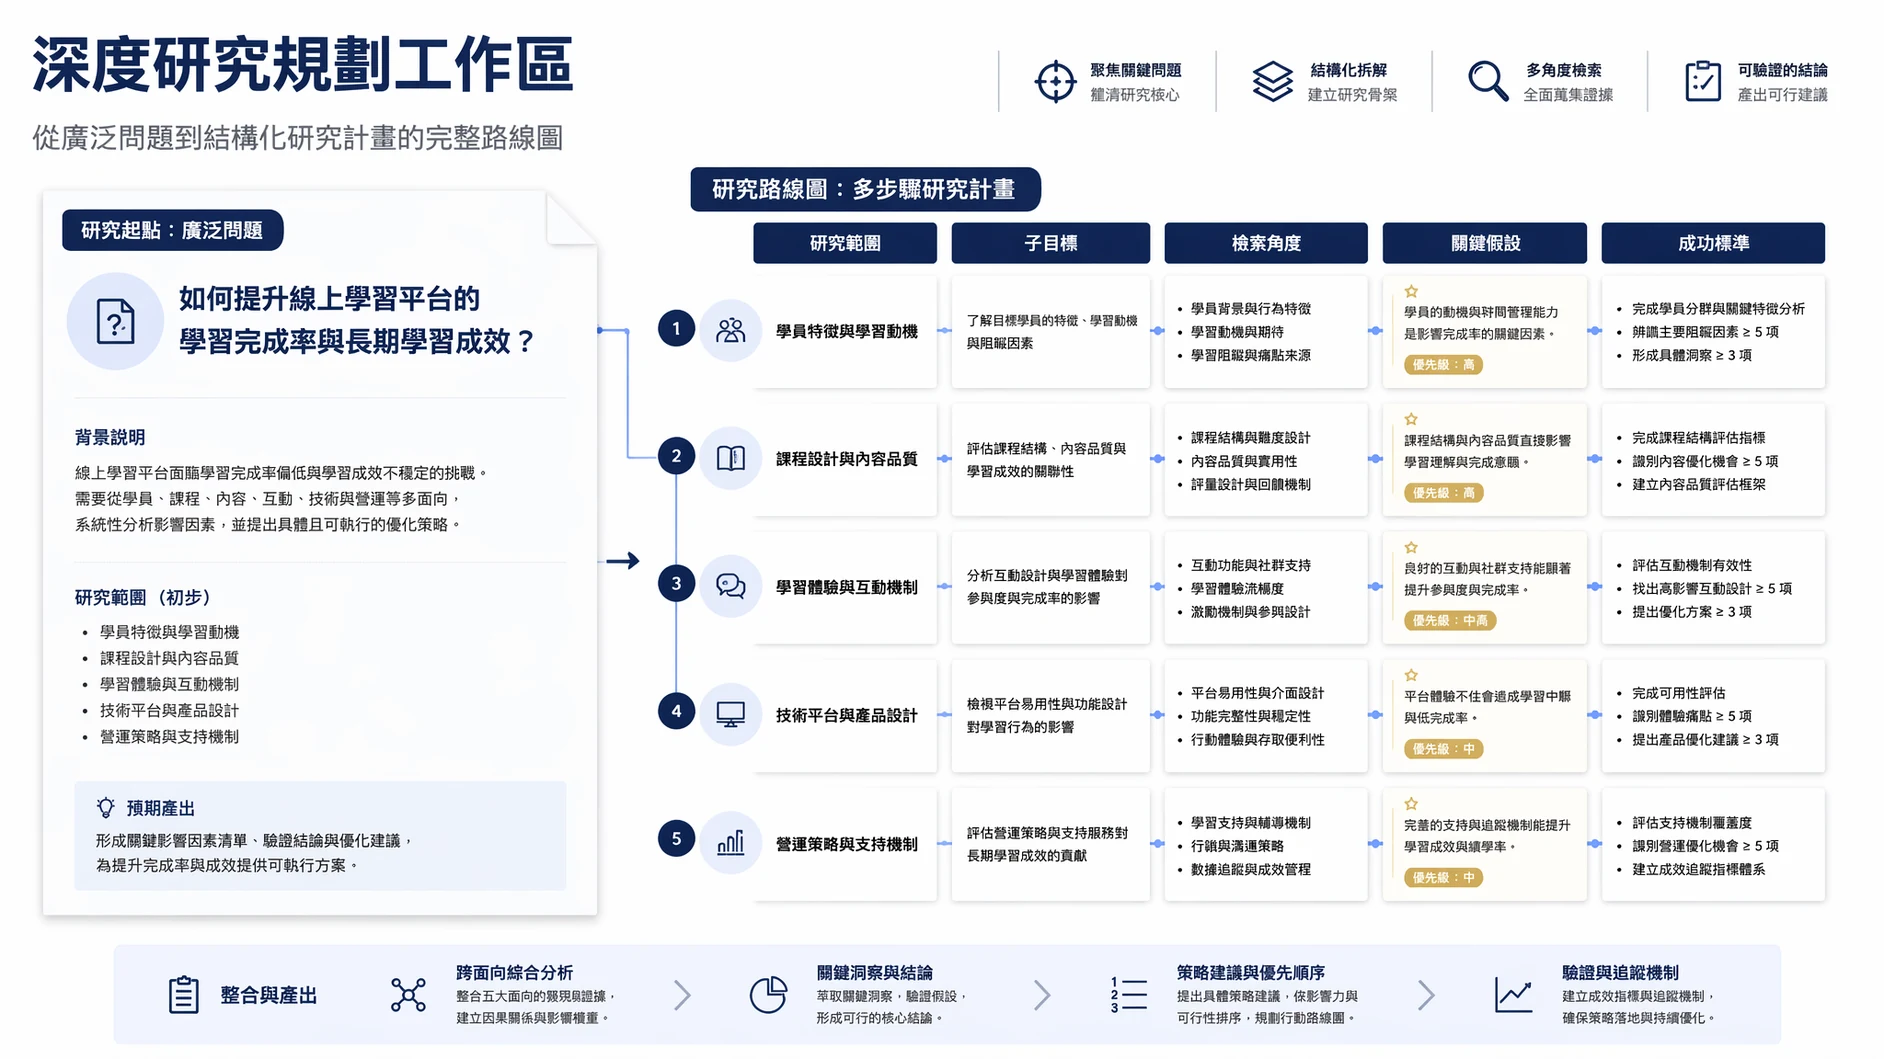
Task: Click the magnifying glass icon for 多角度檢索
Action: (1488, 81)
